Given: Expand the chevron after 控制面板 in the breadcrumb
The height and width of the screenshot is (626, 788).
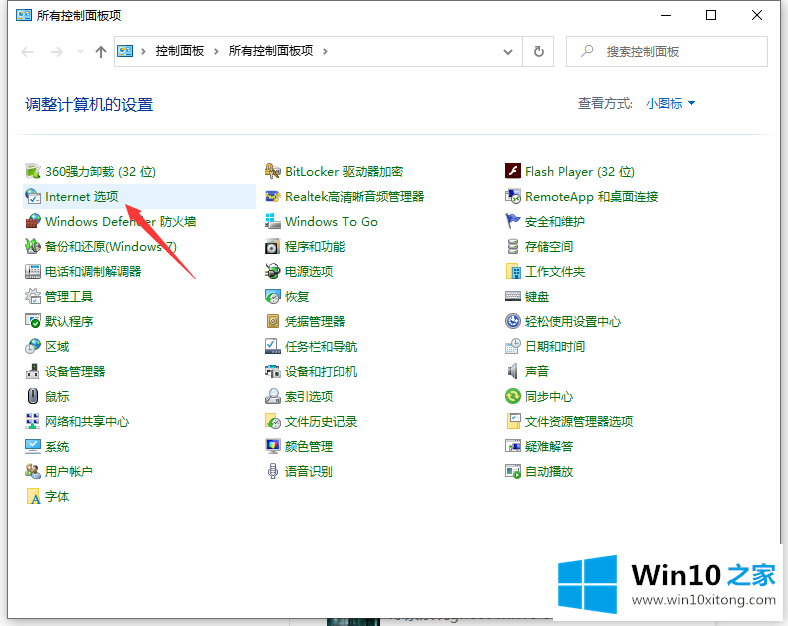Looking at the screenshot, I should (x=216, y=51).
